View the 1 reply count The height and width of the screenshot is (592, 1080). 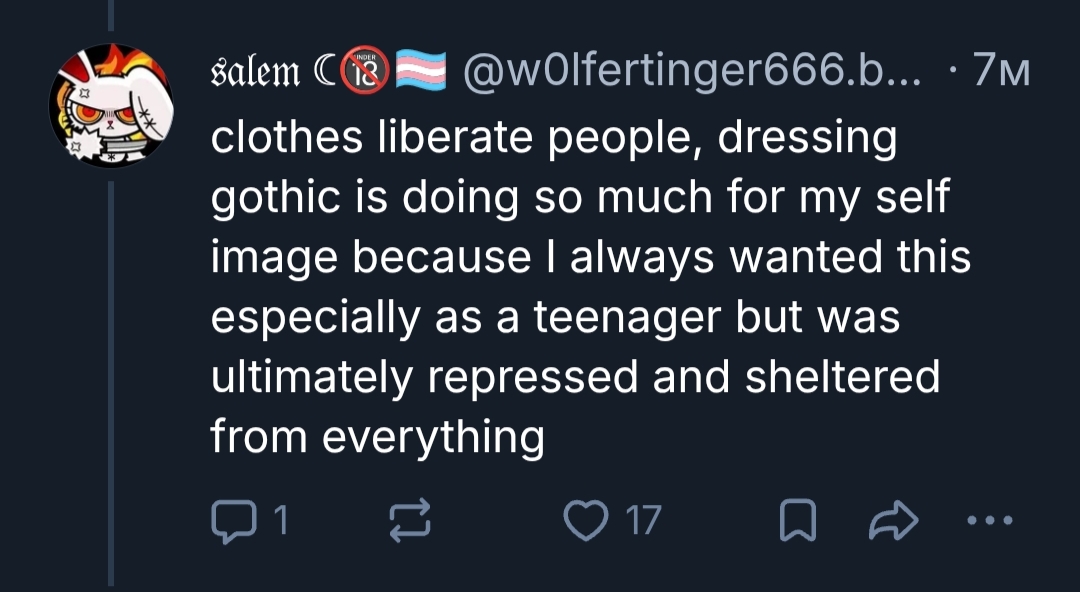281,520
